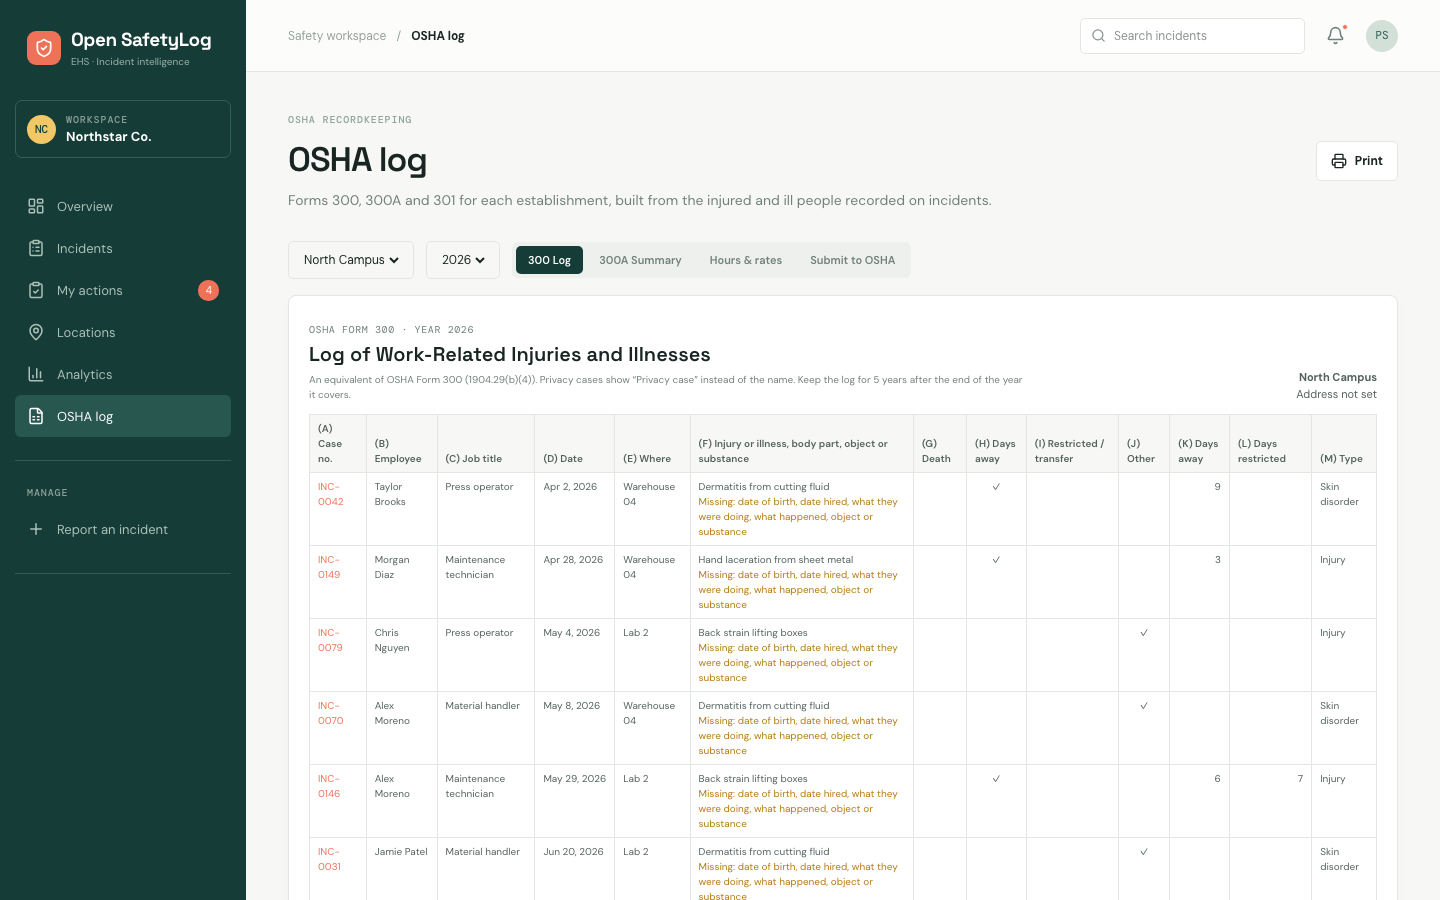Viewport: 1440px width, 900px height.
Task: Open the PS user avatar menu
Action: pos(1382,36)
